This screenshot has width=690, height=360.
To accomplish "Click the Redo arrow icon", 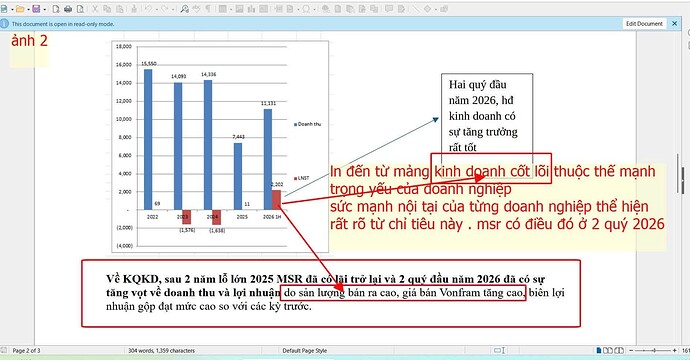I will (x=165, y=9).
